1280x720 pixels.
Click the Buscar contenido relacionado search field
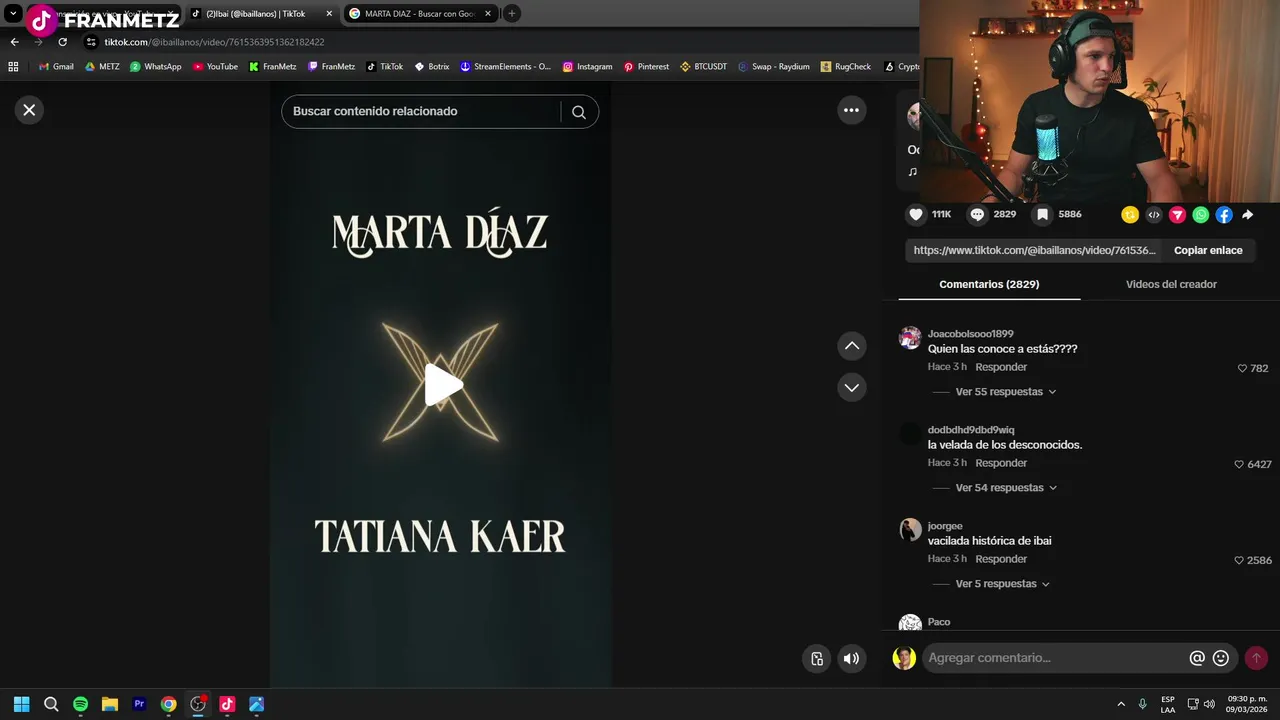[421, 112]
